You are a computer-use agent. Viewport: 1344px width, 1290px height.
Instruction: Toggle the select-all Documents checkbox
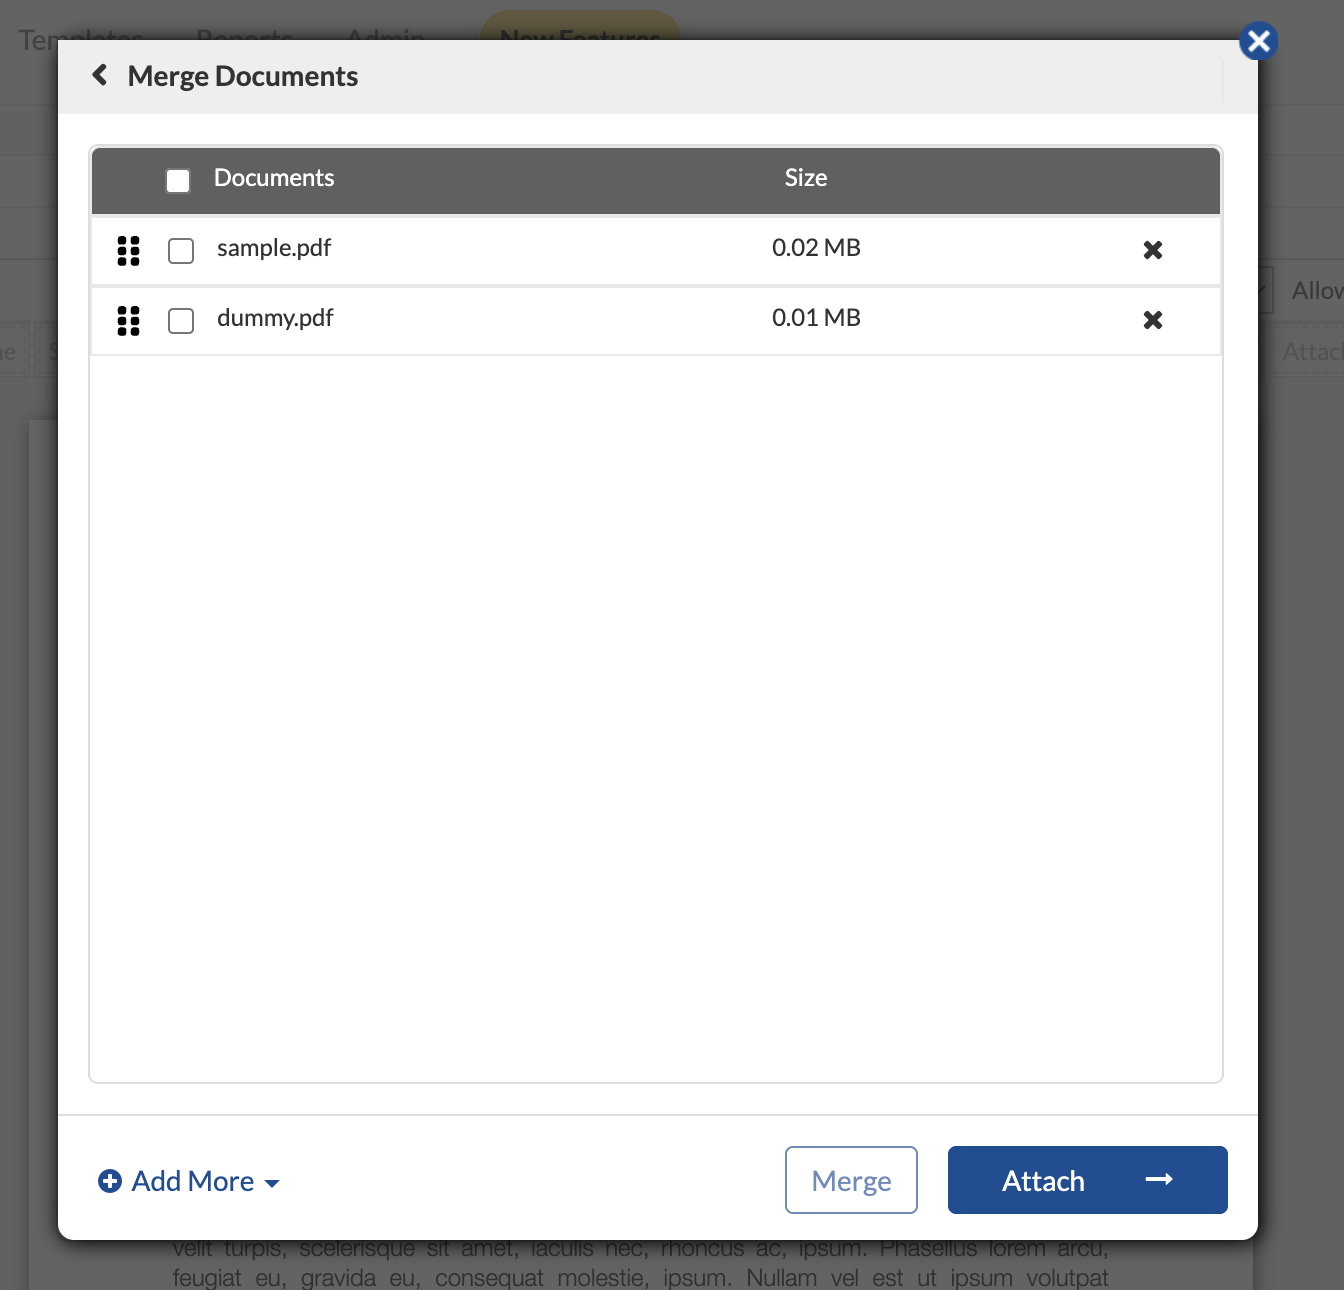tap(178, 180)
